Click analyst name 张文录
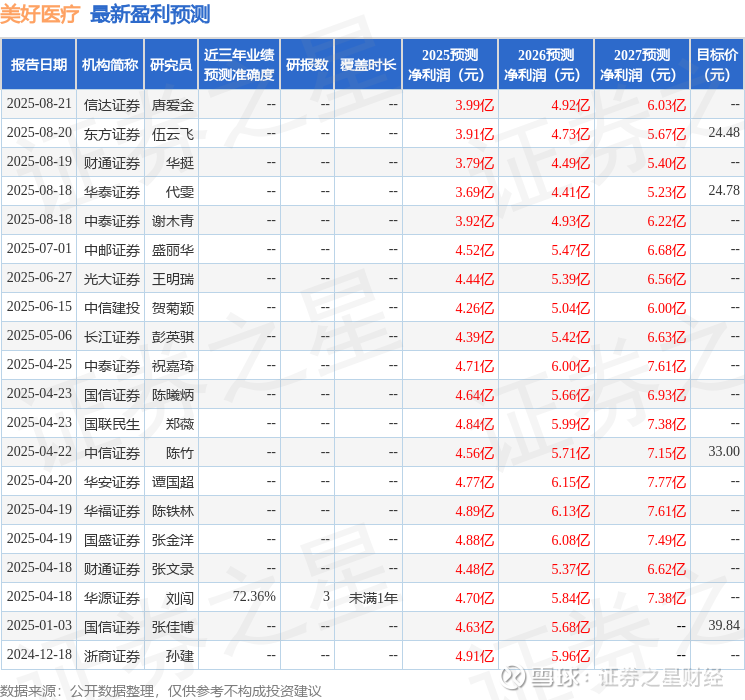This screenshot has width=745, height=700. pos(172,569)
